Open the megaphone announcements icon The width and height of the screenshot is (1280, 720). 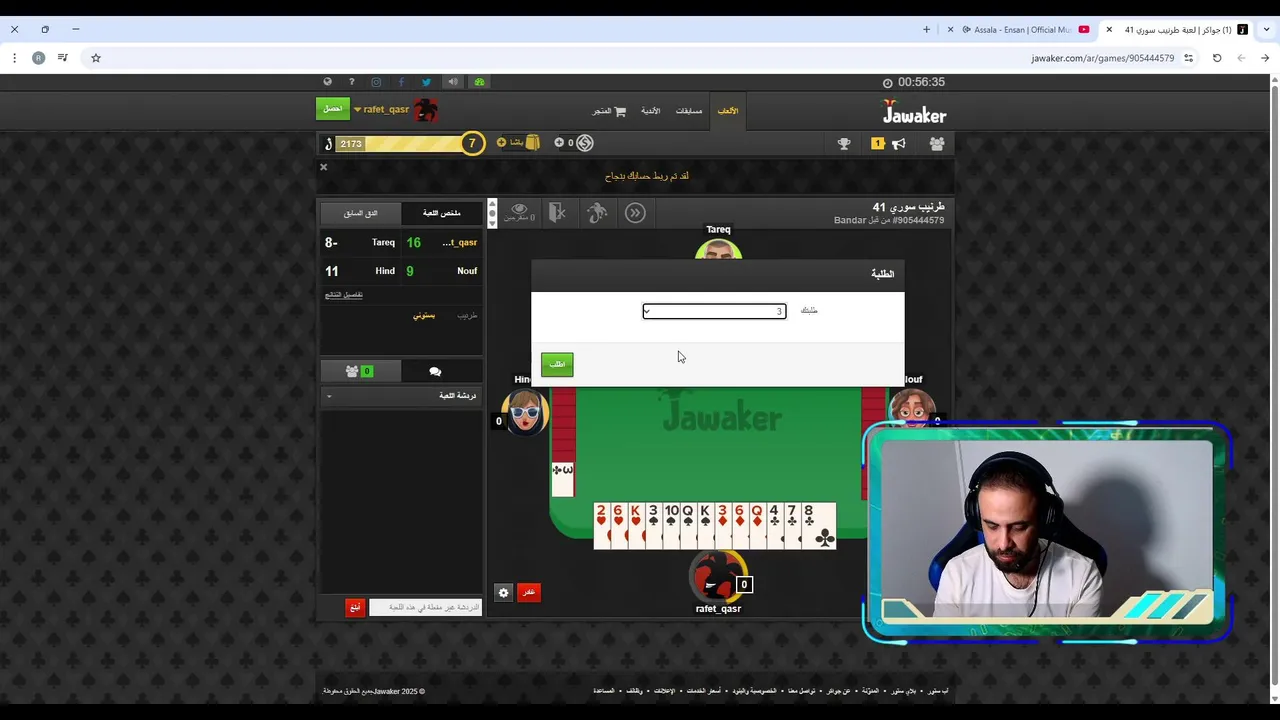click(899, 144)
